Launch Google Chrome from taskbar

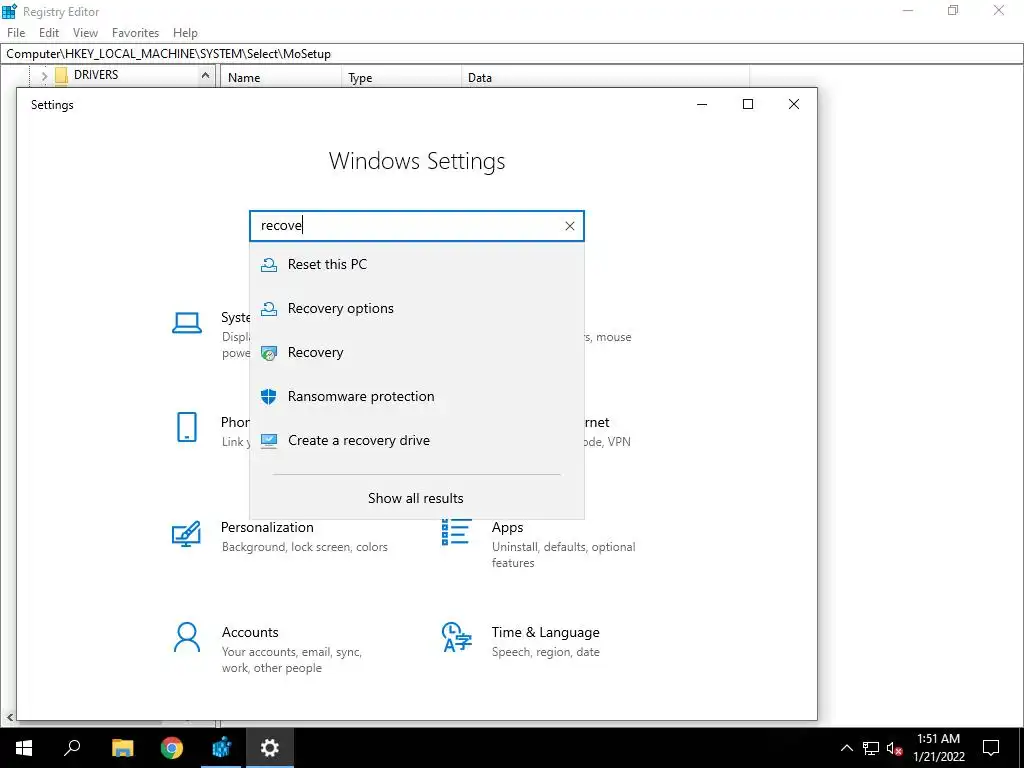point(172,748)
